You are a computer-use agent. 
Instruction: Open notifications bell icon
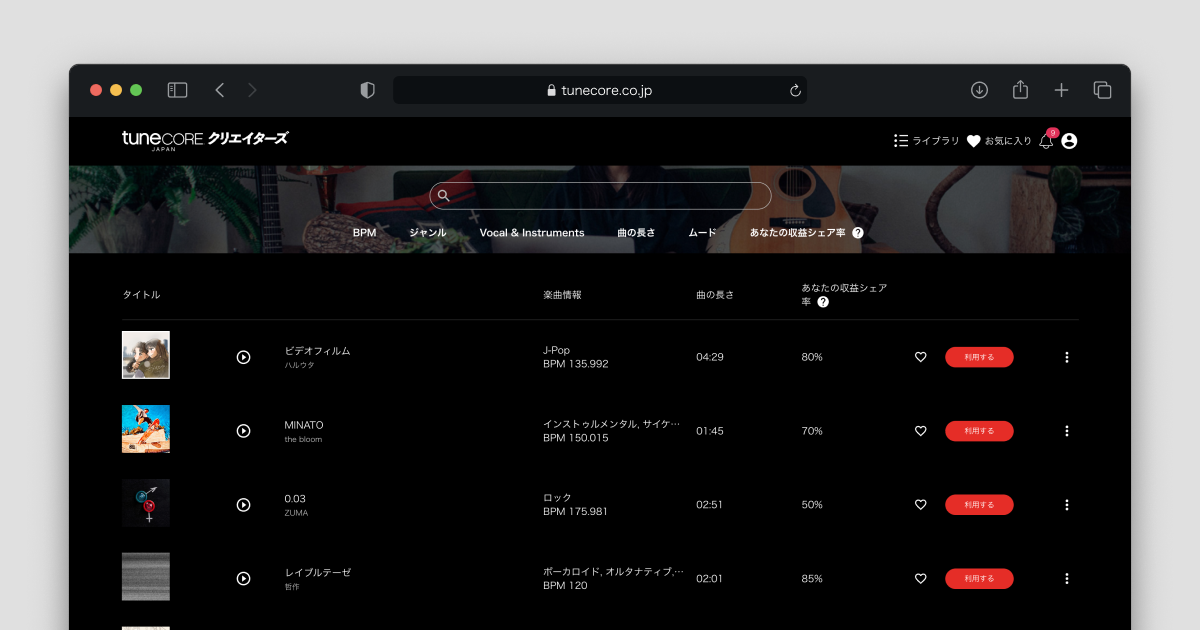pos(1046,141)
